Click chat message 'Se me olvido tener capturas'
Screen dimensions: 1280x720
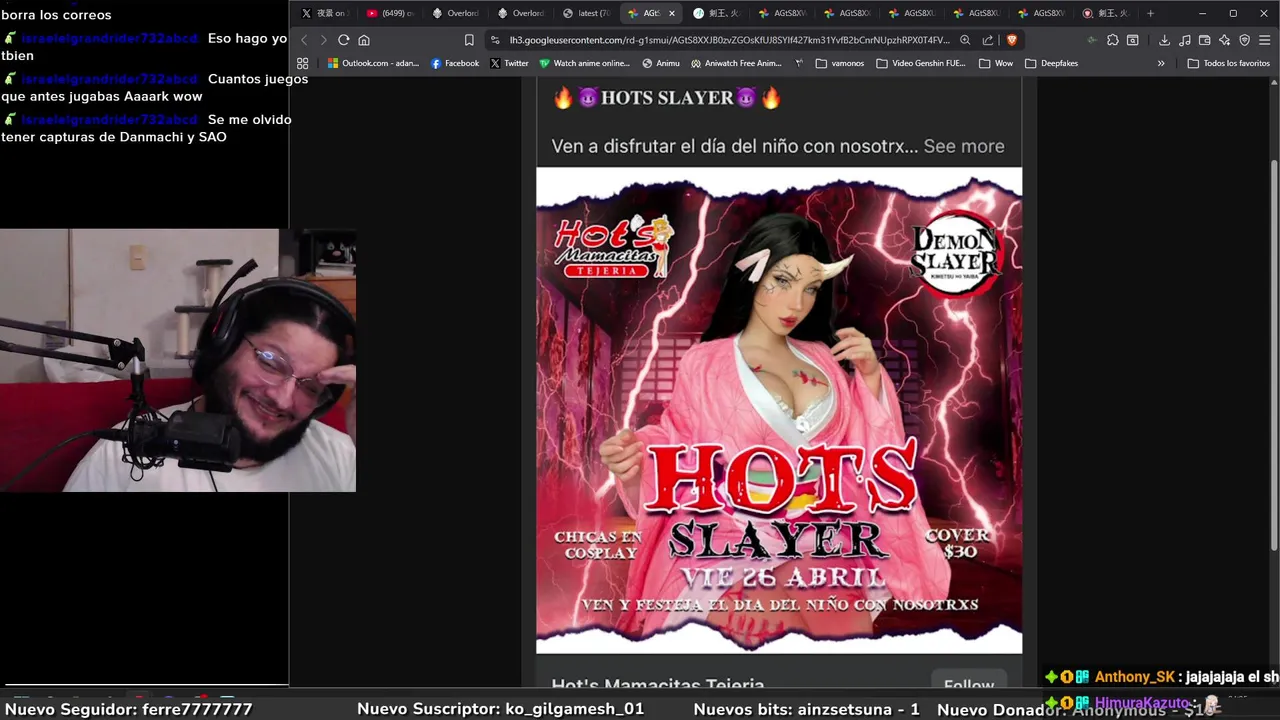[x=146, y=128]
